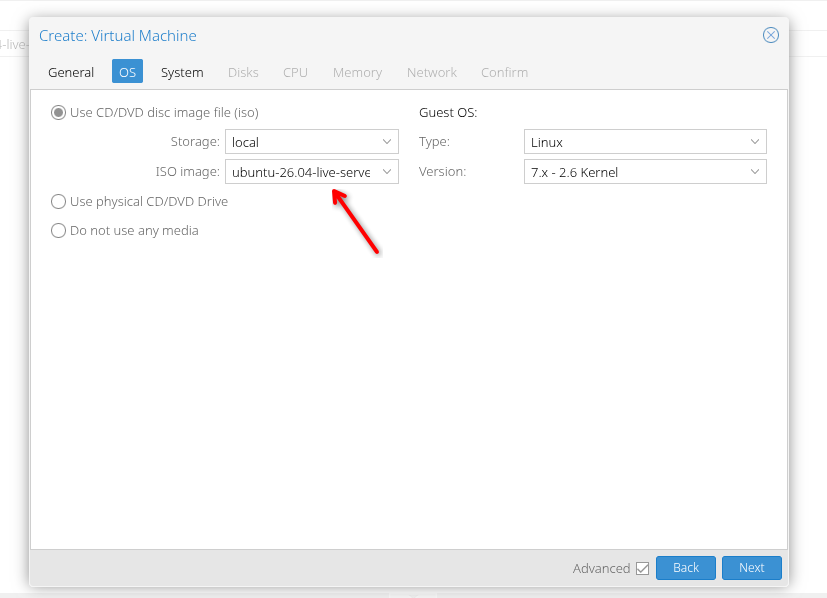Open the CPU tab
The image size is (827, 598).
coord(295,72)
